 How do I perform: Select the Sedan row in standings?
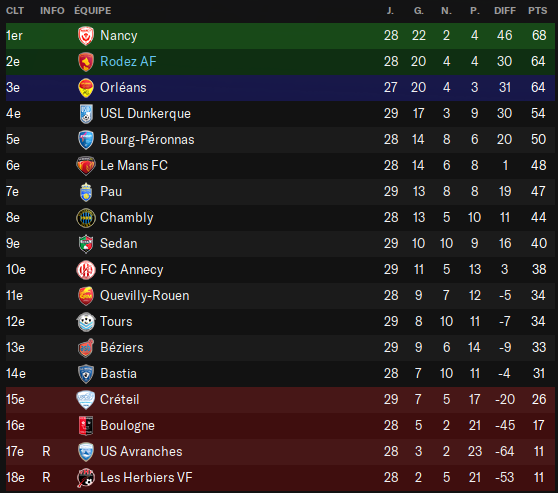pyautogui.click(x=280, y=244)
